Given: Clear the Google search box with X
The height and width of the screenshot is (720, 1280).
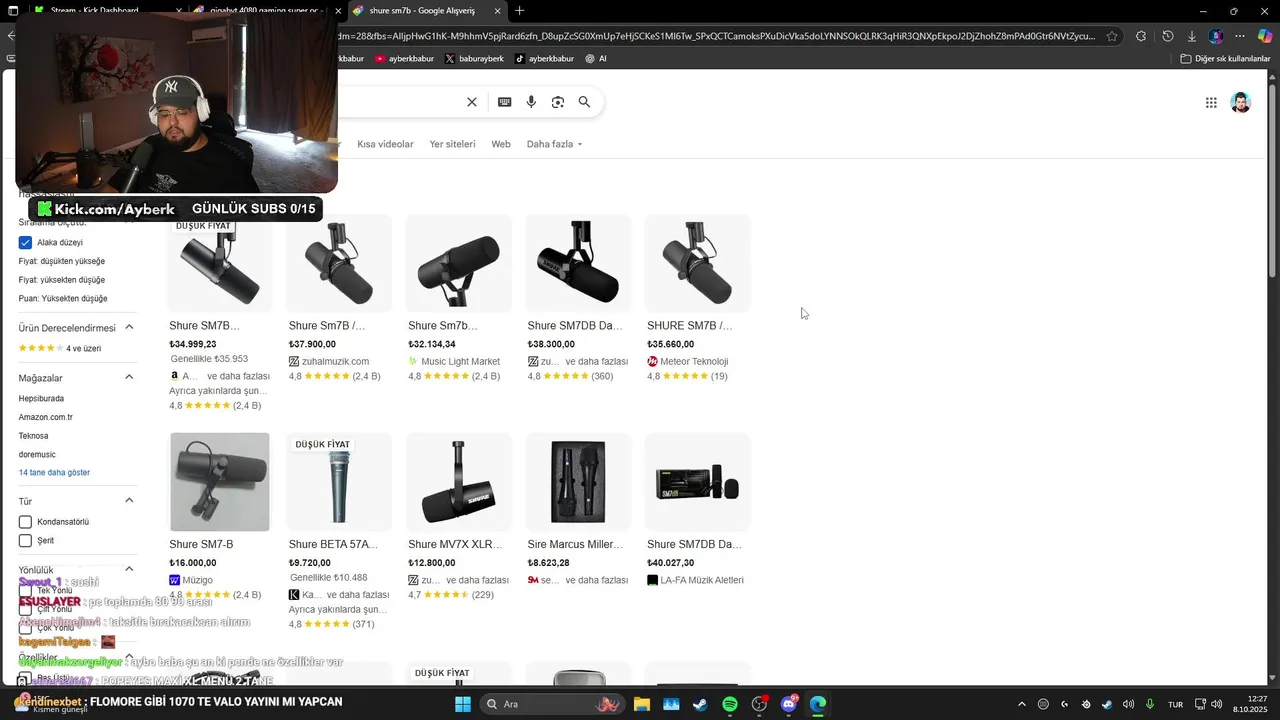Looking at the screenshot, I should [472, 102].
